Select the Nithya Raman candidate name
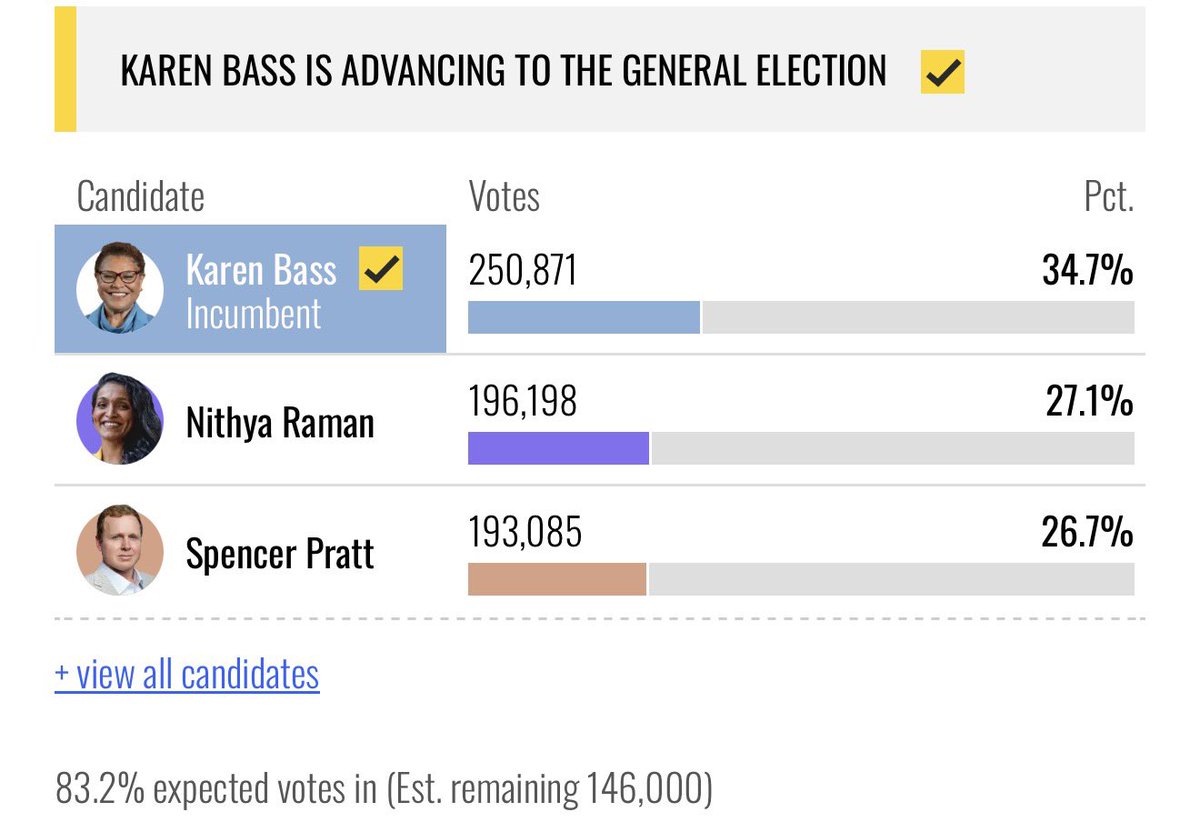Screen dimensions: 1200x822 280,423
